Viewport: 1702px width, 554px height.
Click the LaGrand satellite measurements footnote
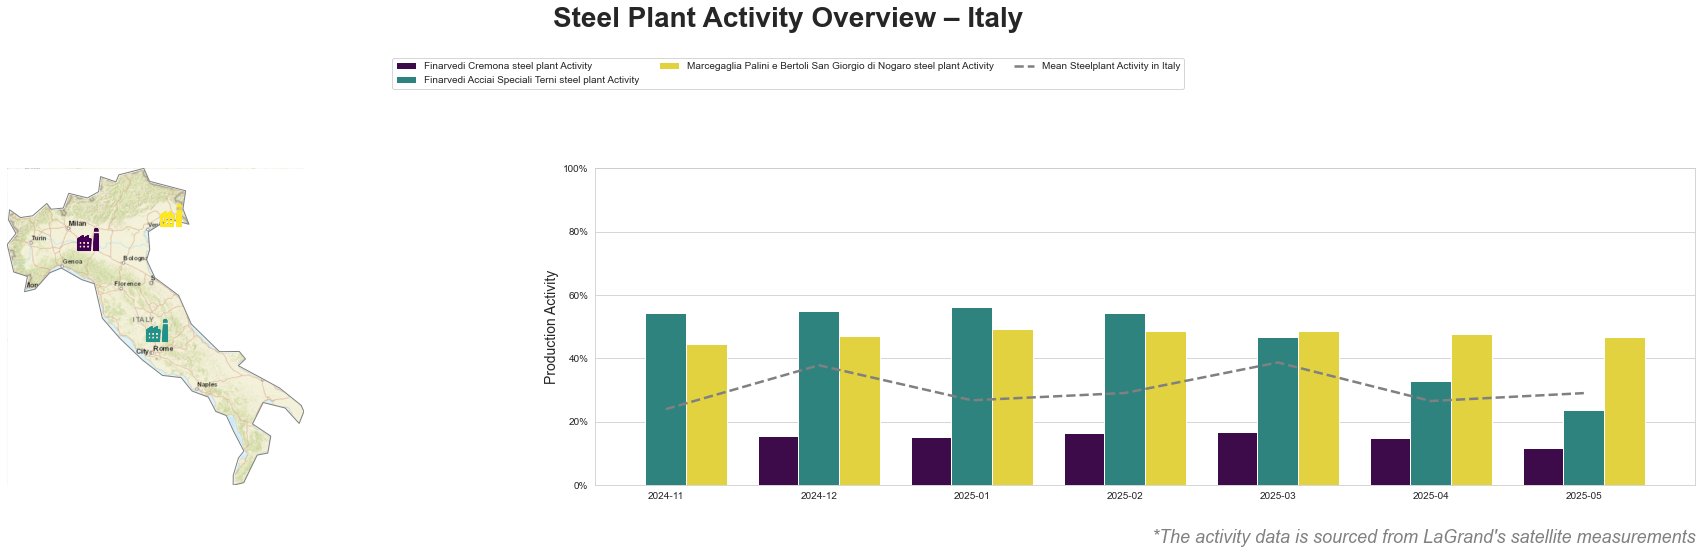[x=1424, y=537]
